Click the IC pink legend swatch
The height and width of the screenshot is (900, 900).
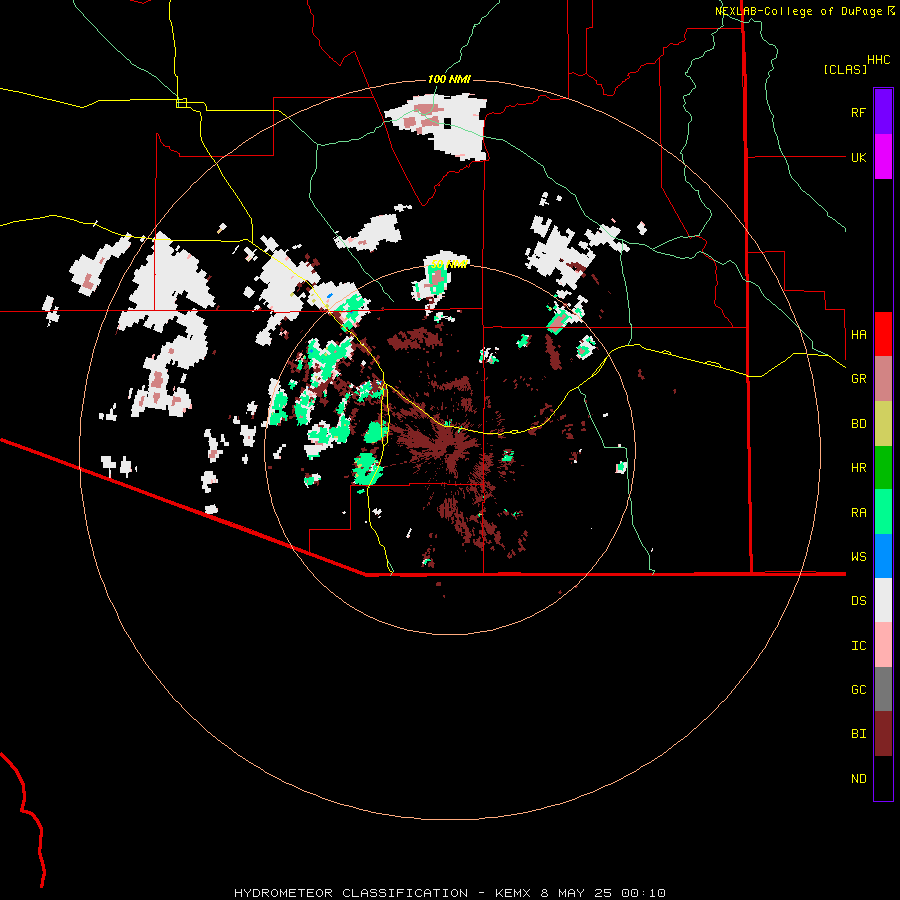point(883,645)
